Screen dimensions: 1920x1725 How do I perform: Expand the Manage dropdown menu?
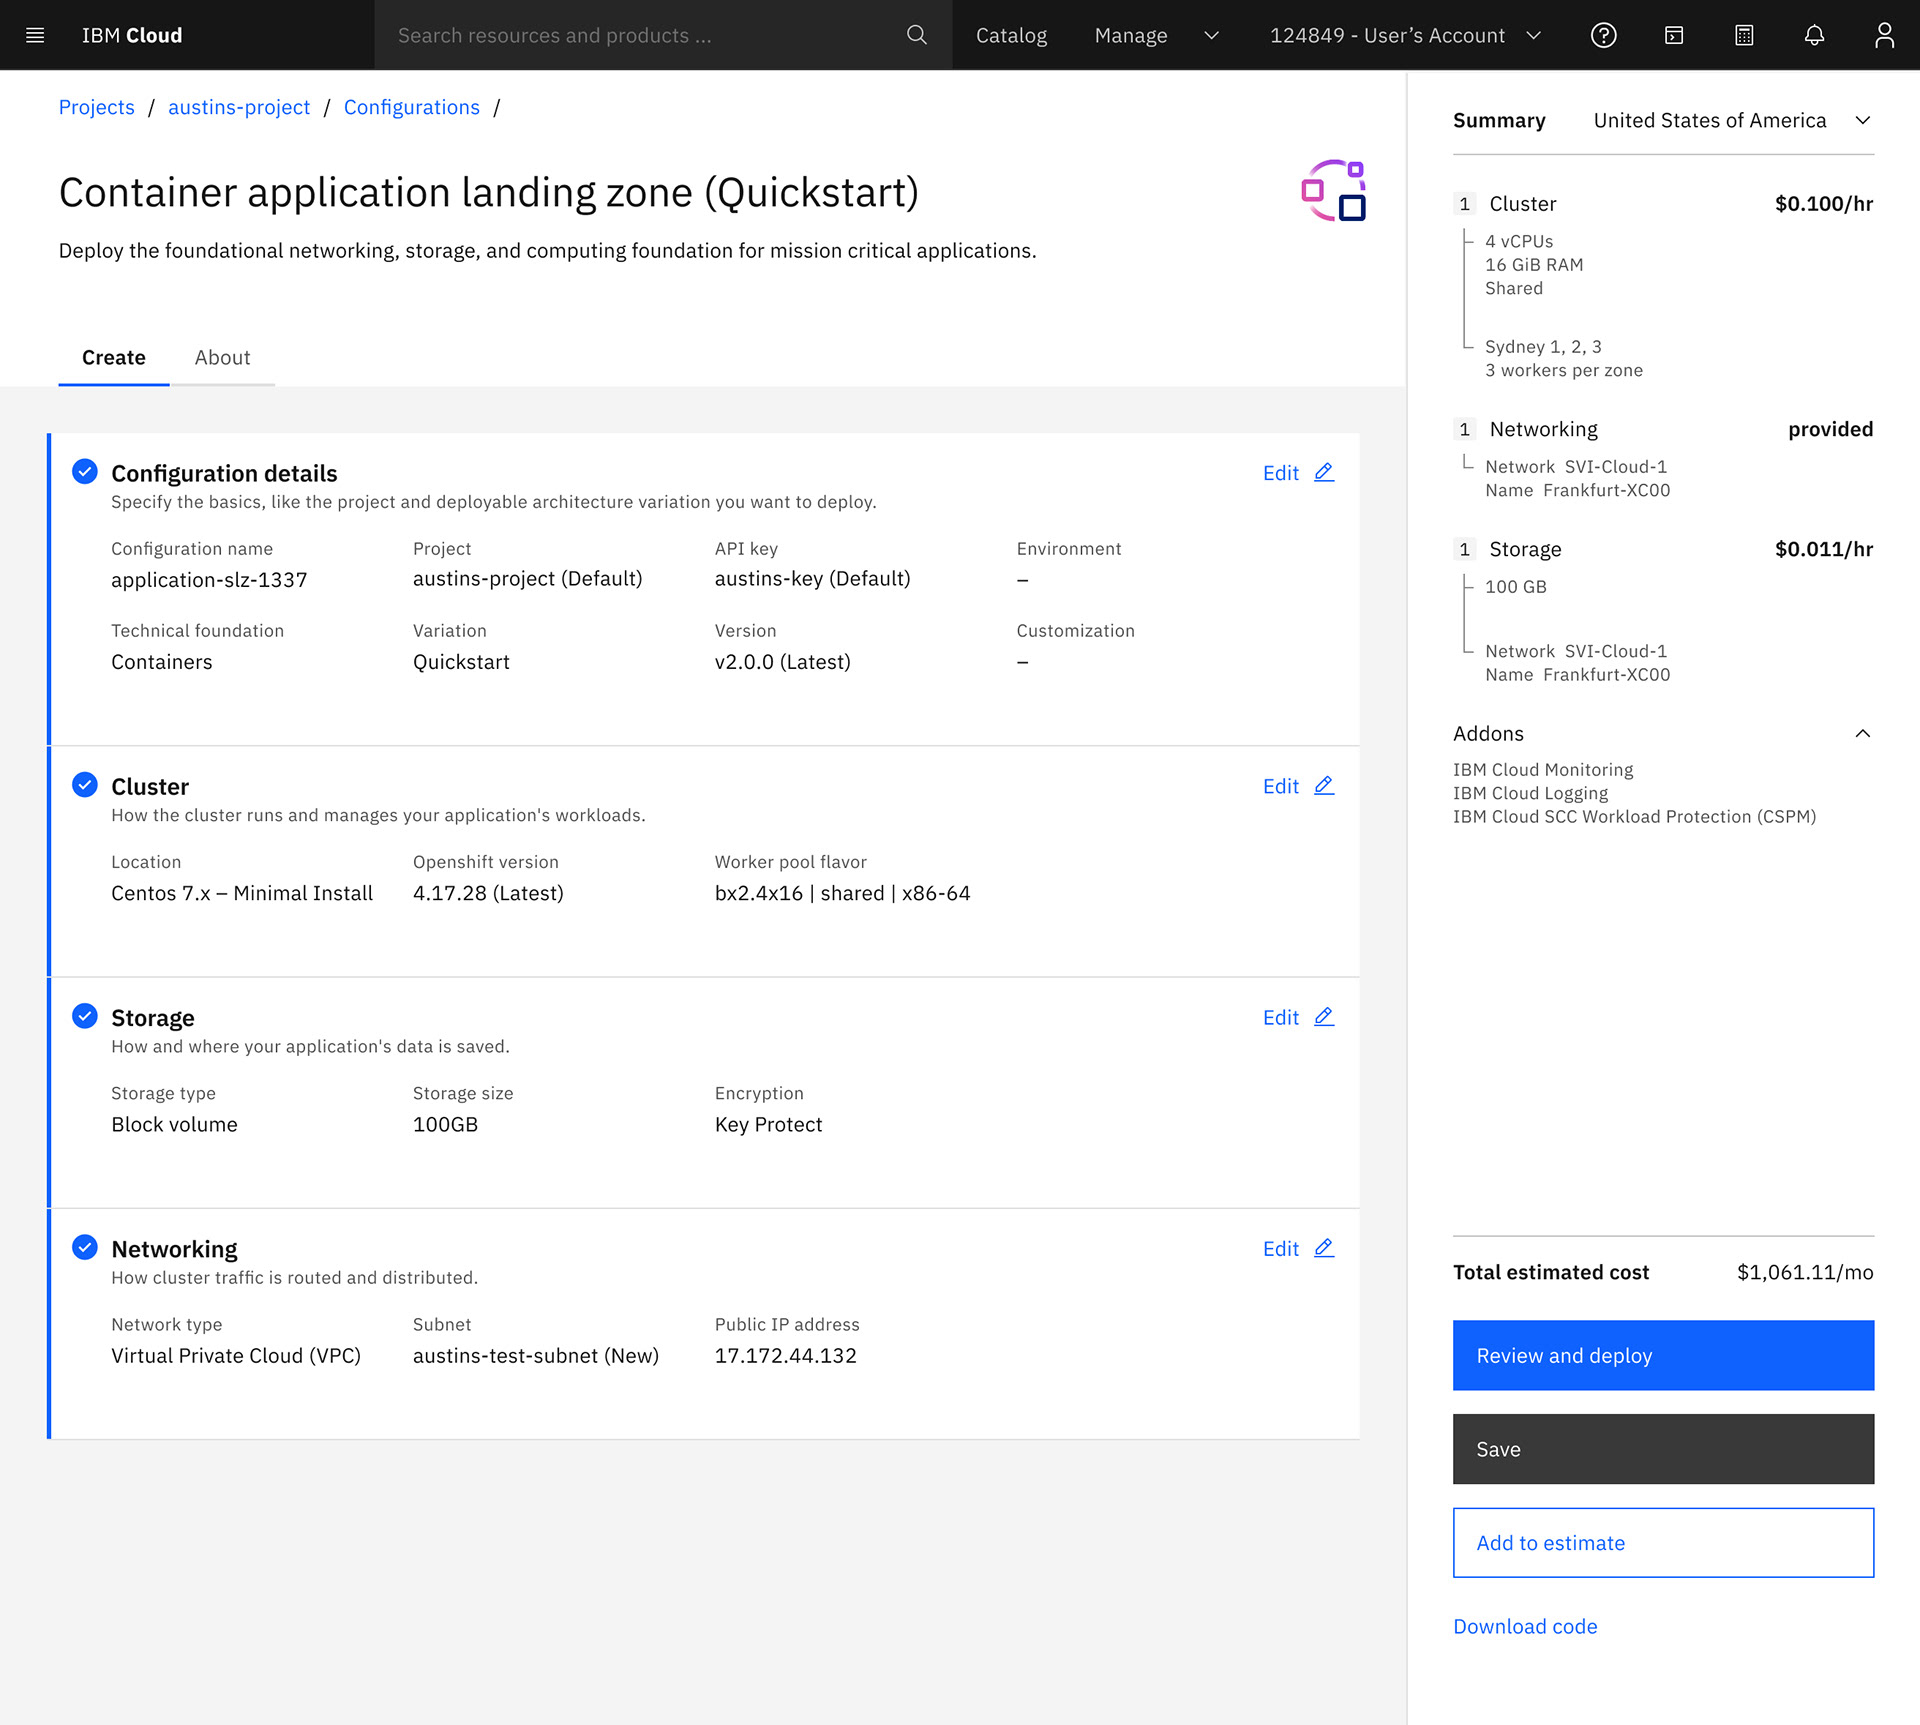tap(1156, 35)
